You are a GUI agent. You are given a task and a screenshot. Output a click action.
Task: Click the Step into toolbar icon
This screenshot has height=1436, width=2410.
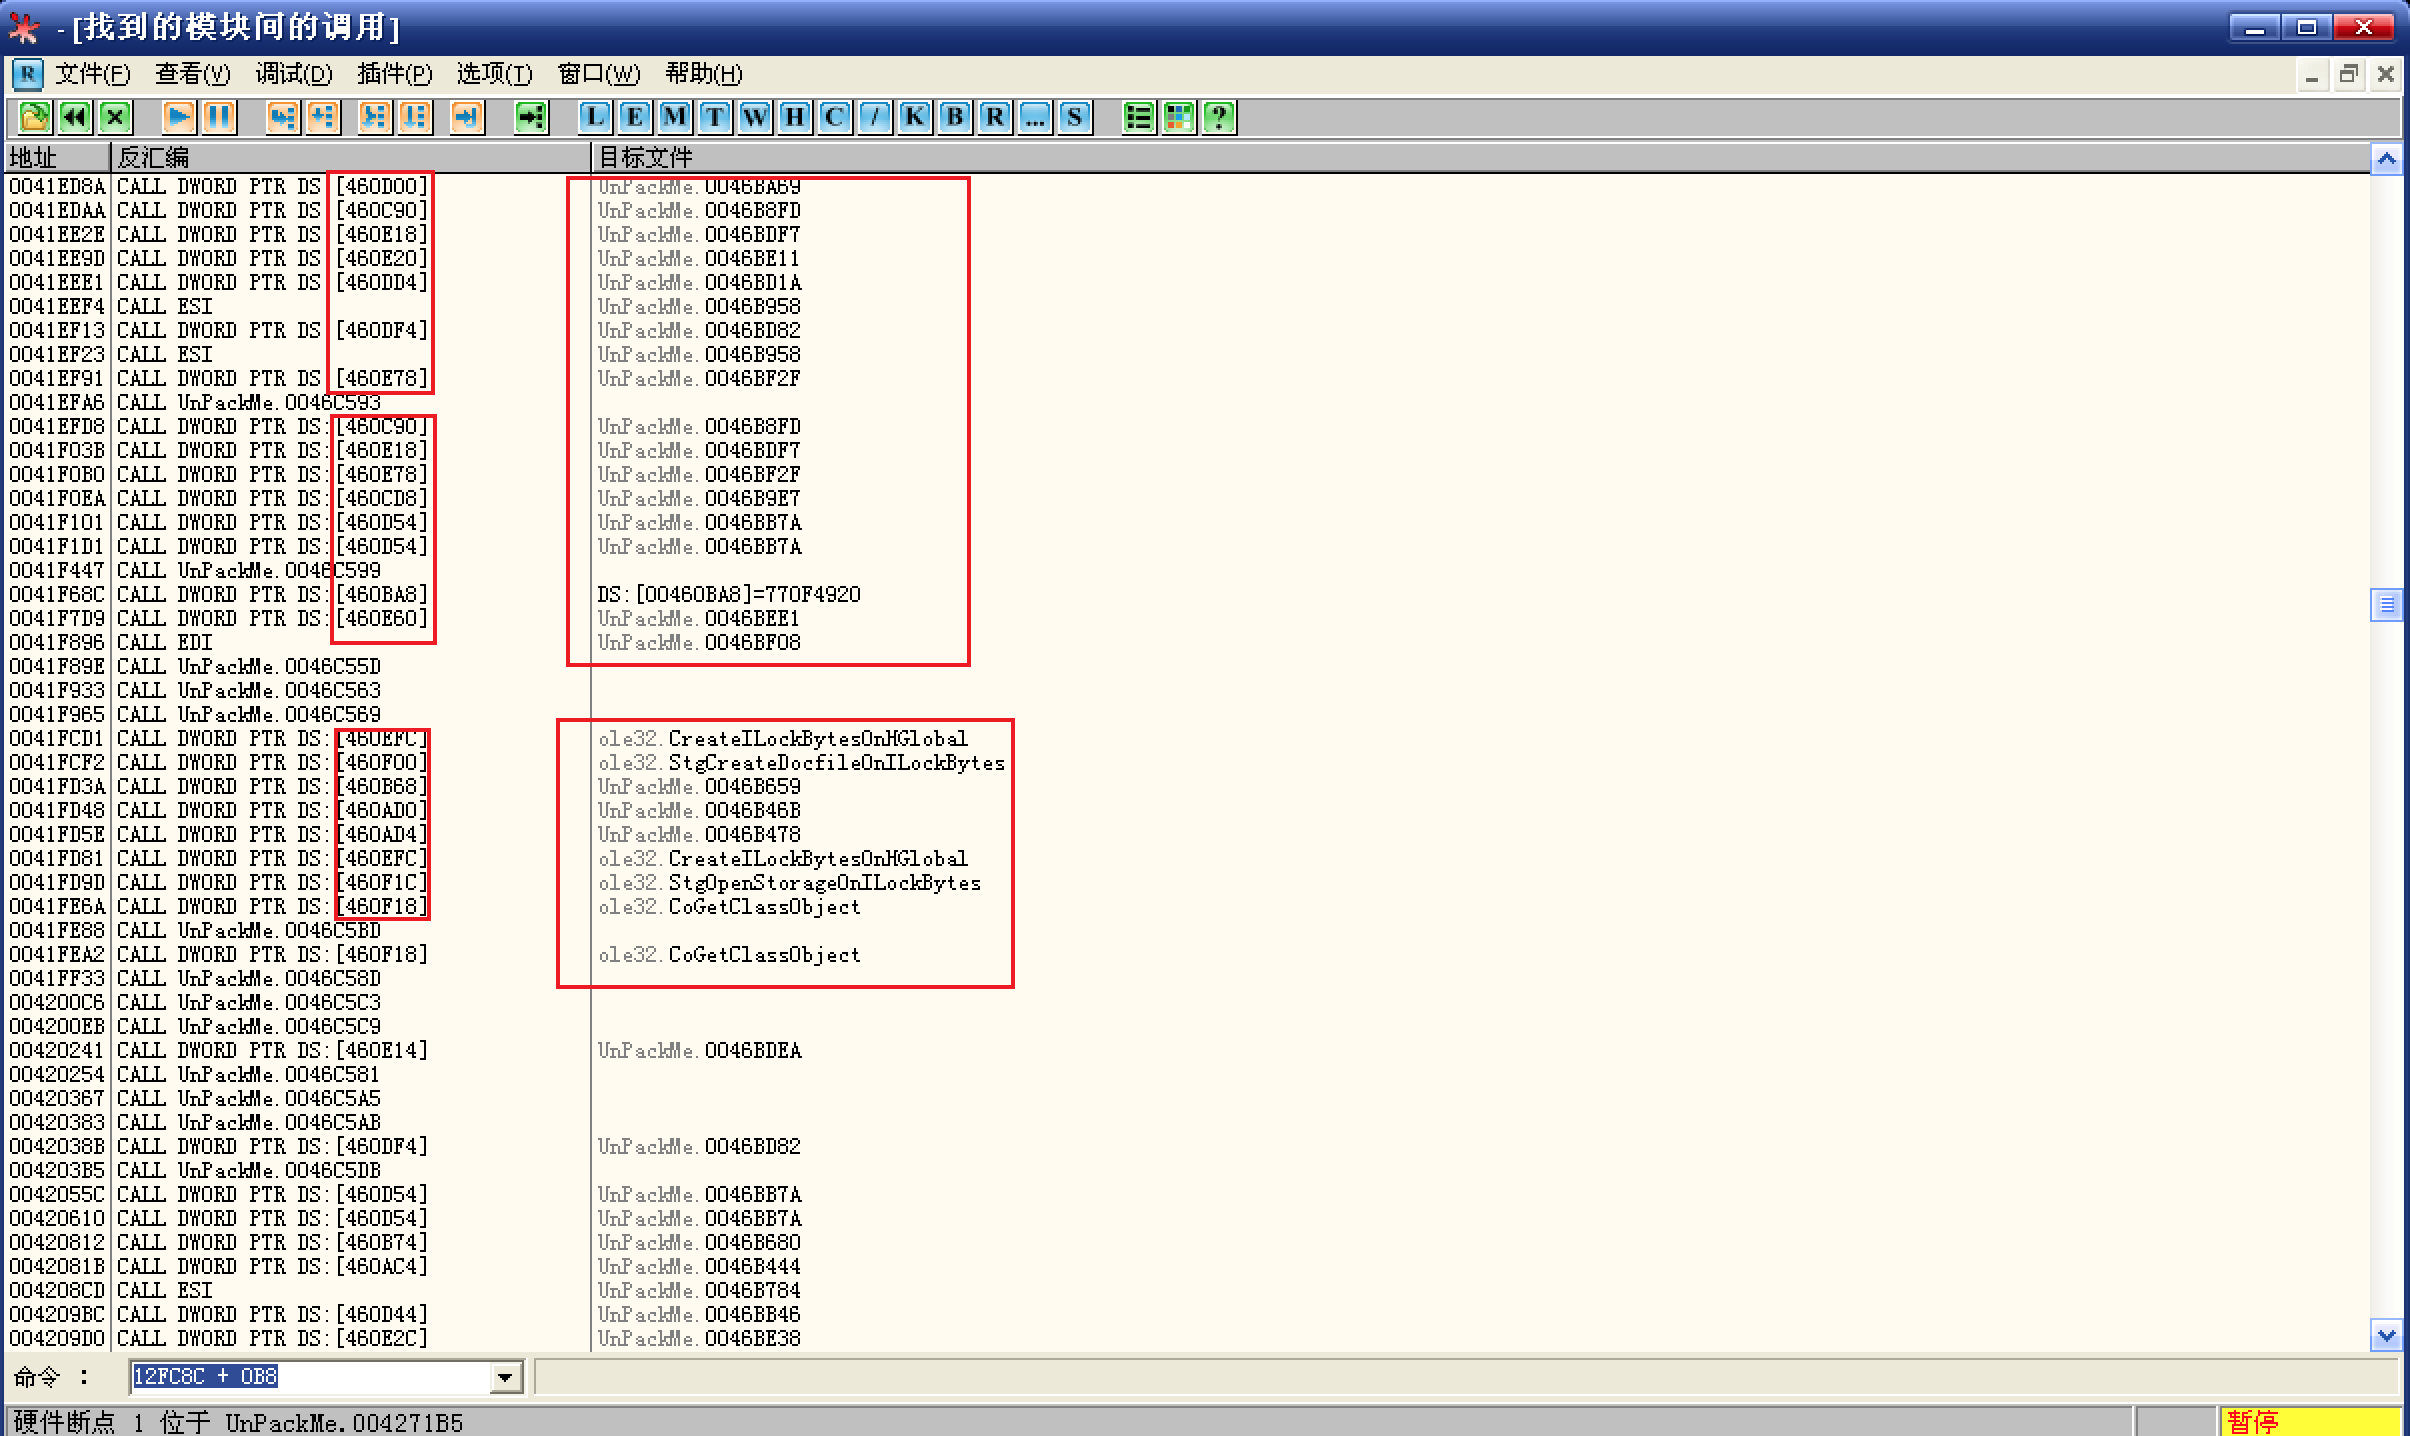[283, 117]
